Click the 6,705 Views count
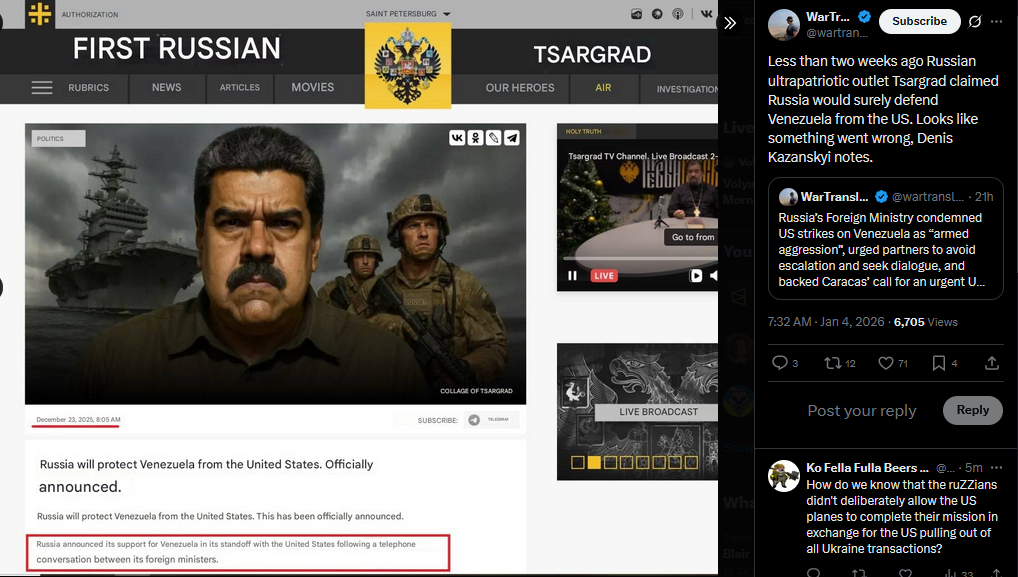This screenshot has height=577, width=1018. coord(926,322)
